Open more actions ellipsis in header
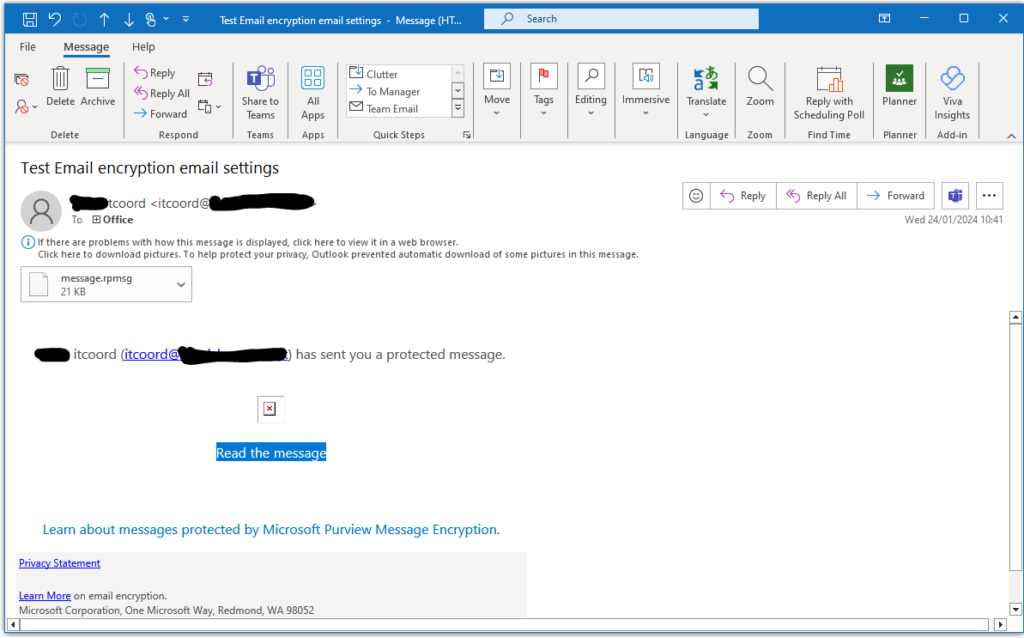This screenshot has height=638, width=1024. click(989, 195)
